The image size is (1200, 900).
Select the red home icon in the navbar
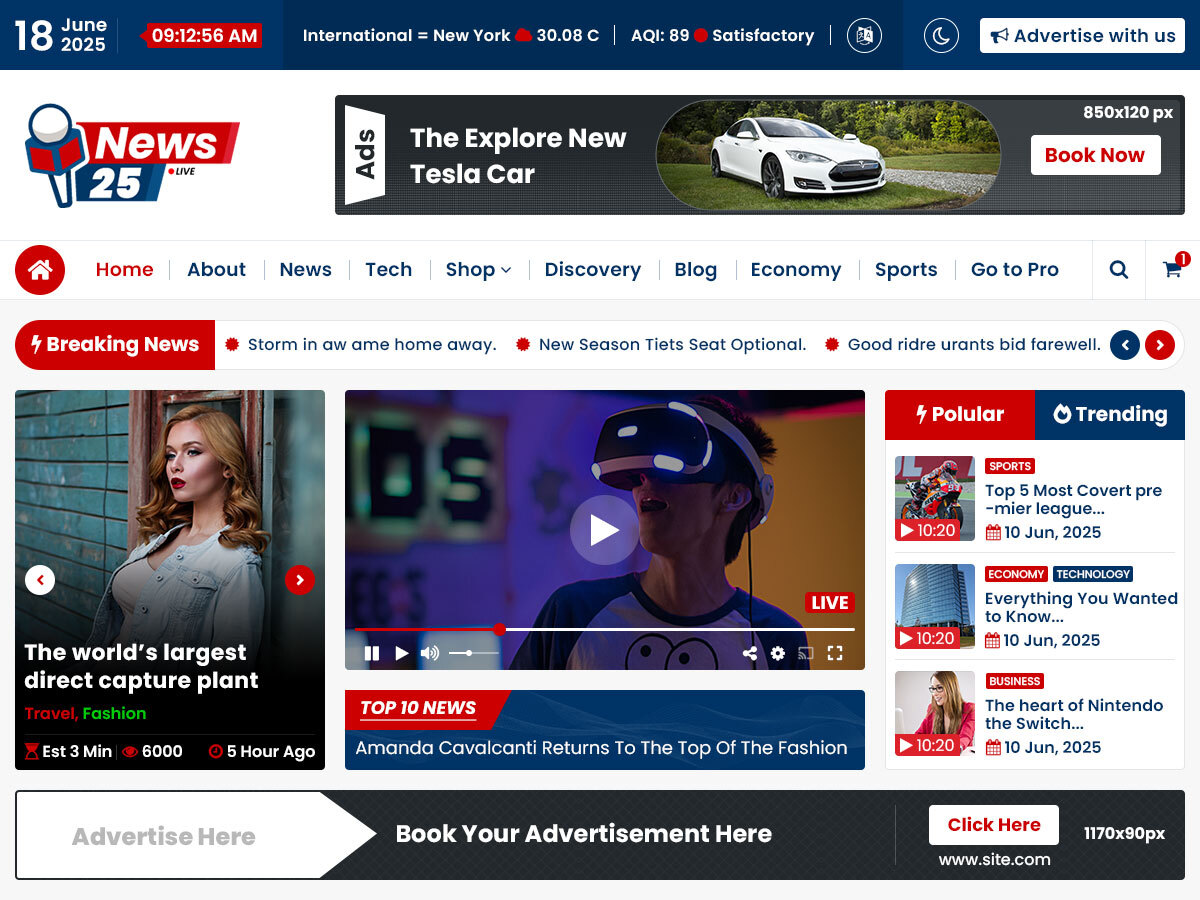tap(39, 269)
